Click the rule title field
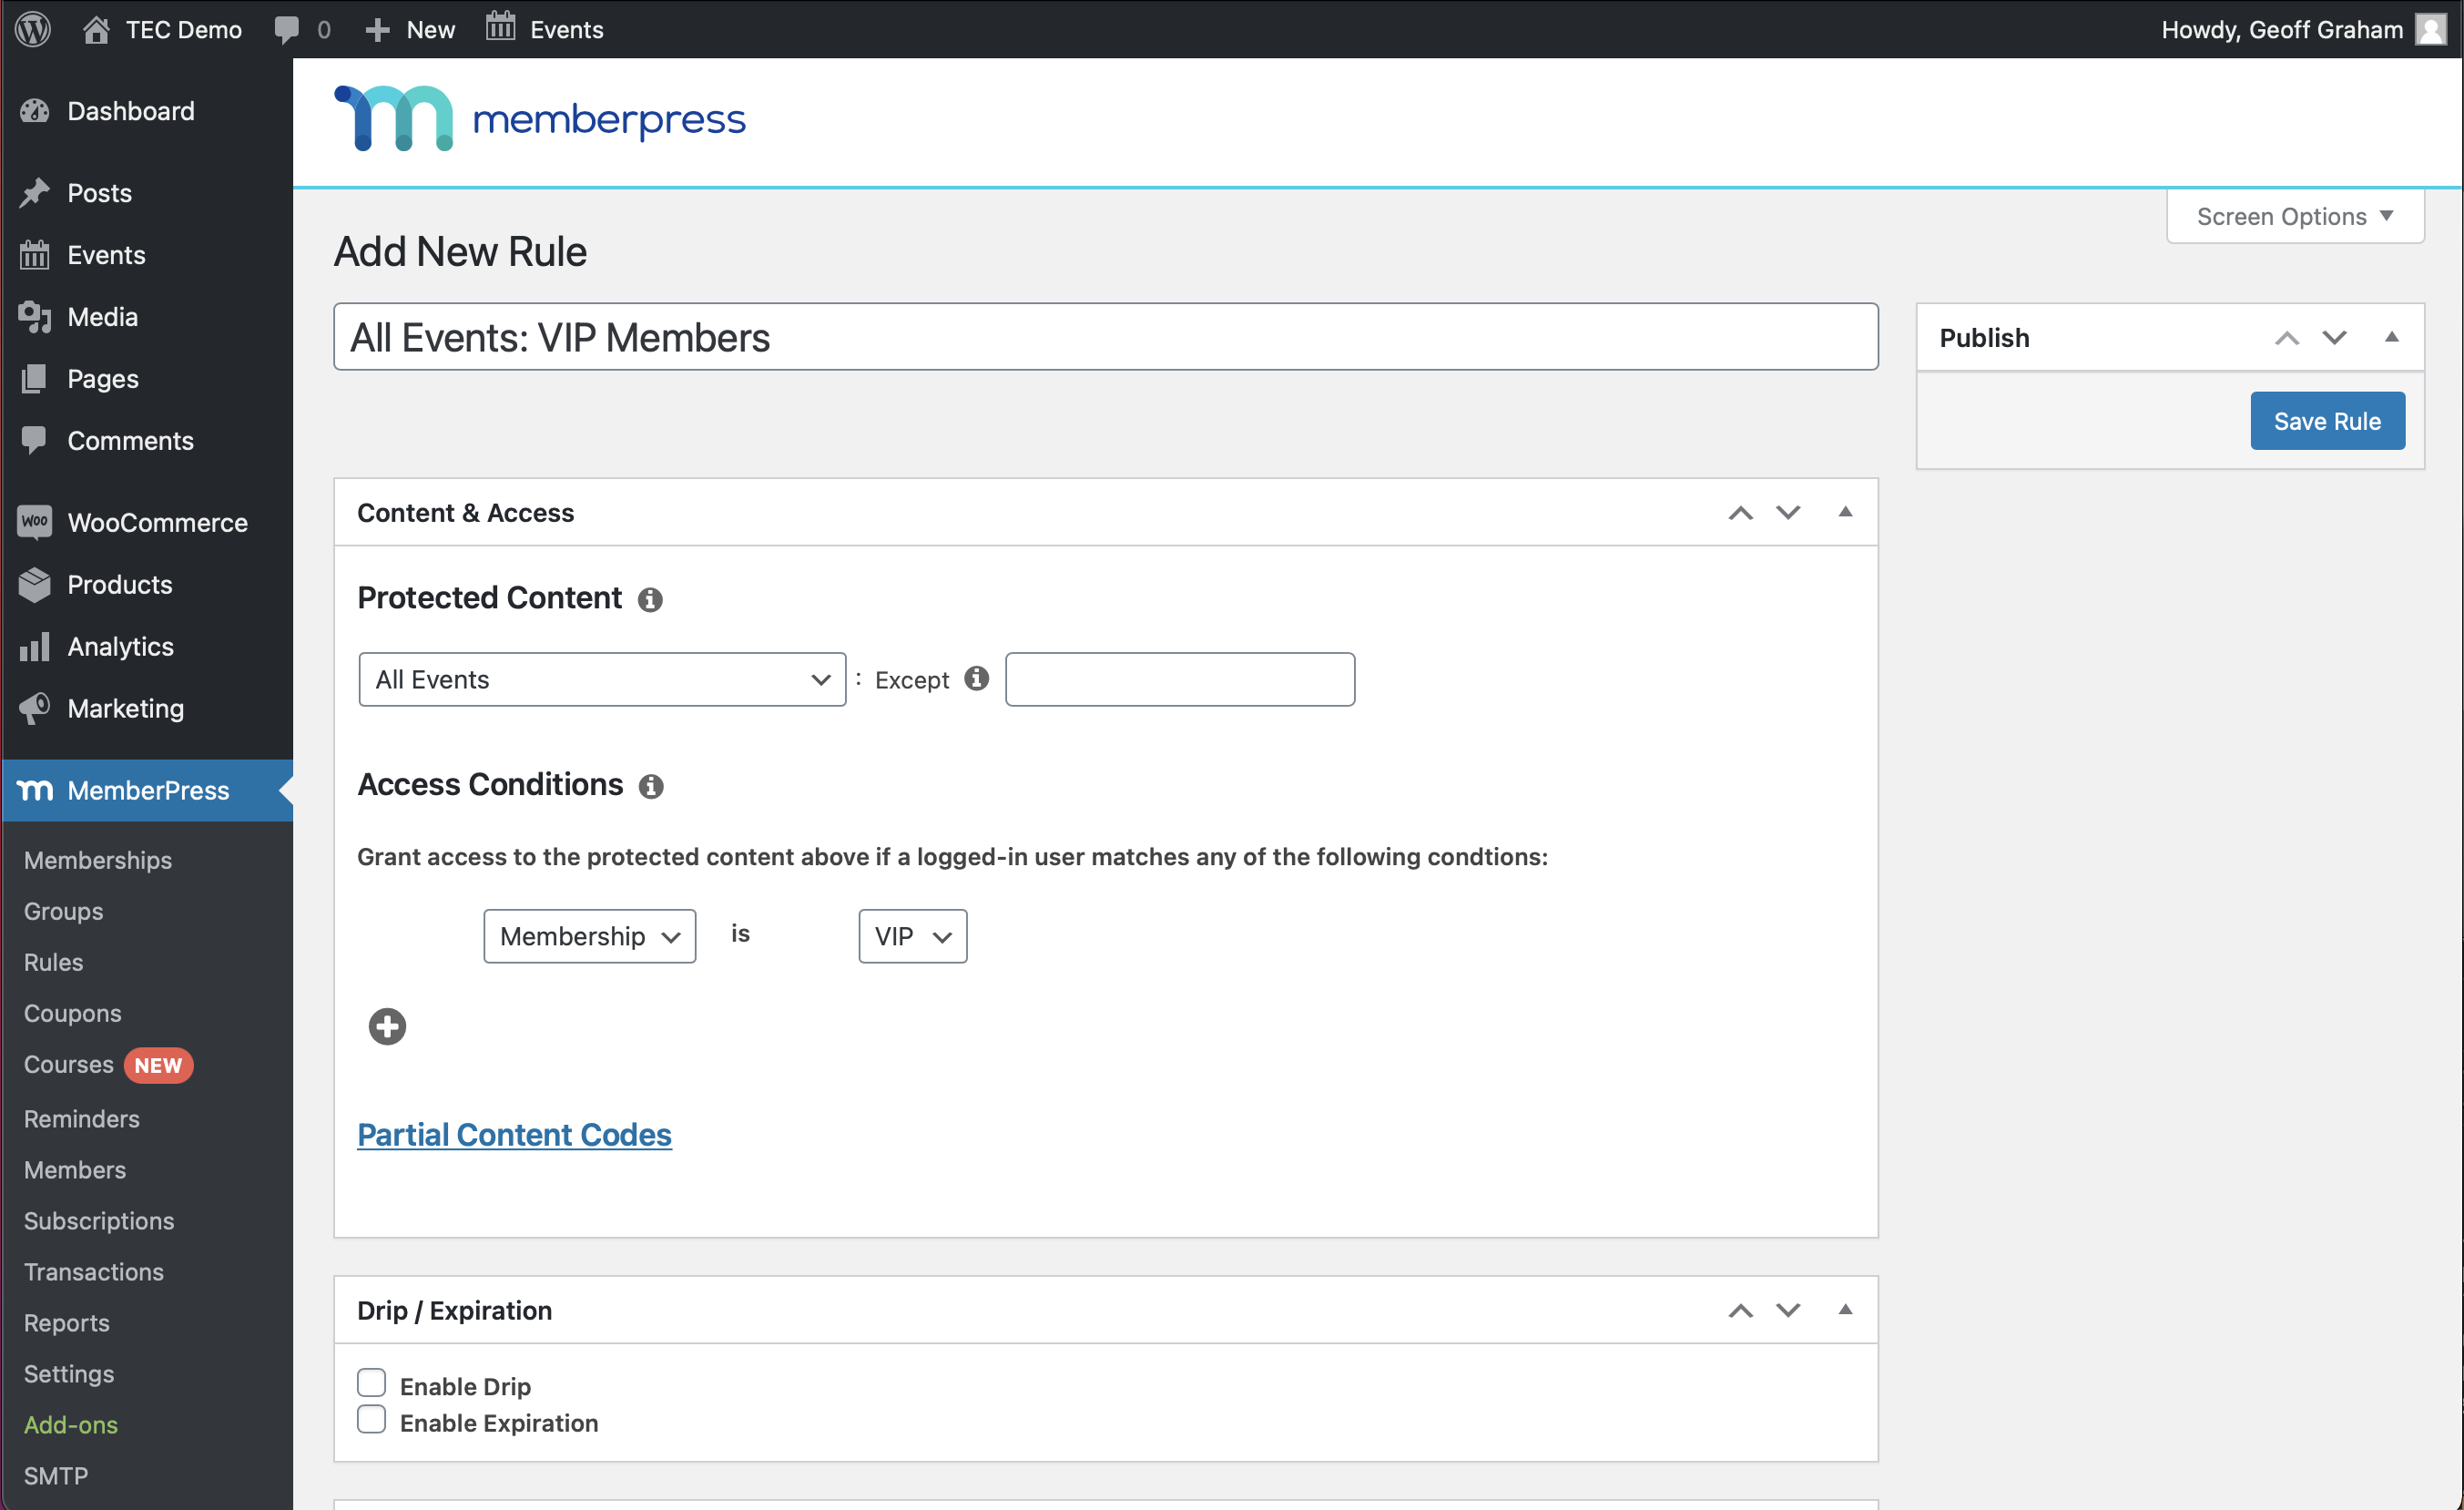 1106,337
